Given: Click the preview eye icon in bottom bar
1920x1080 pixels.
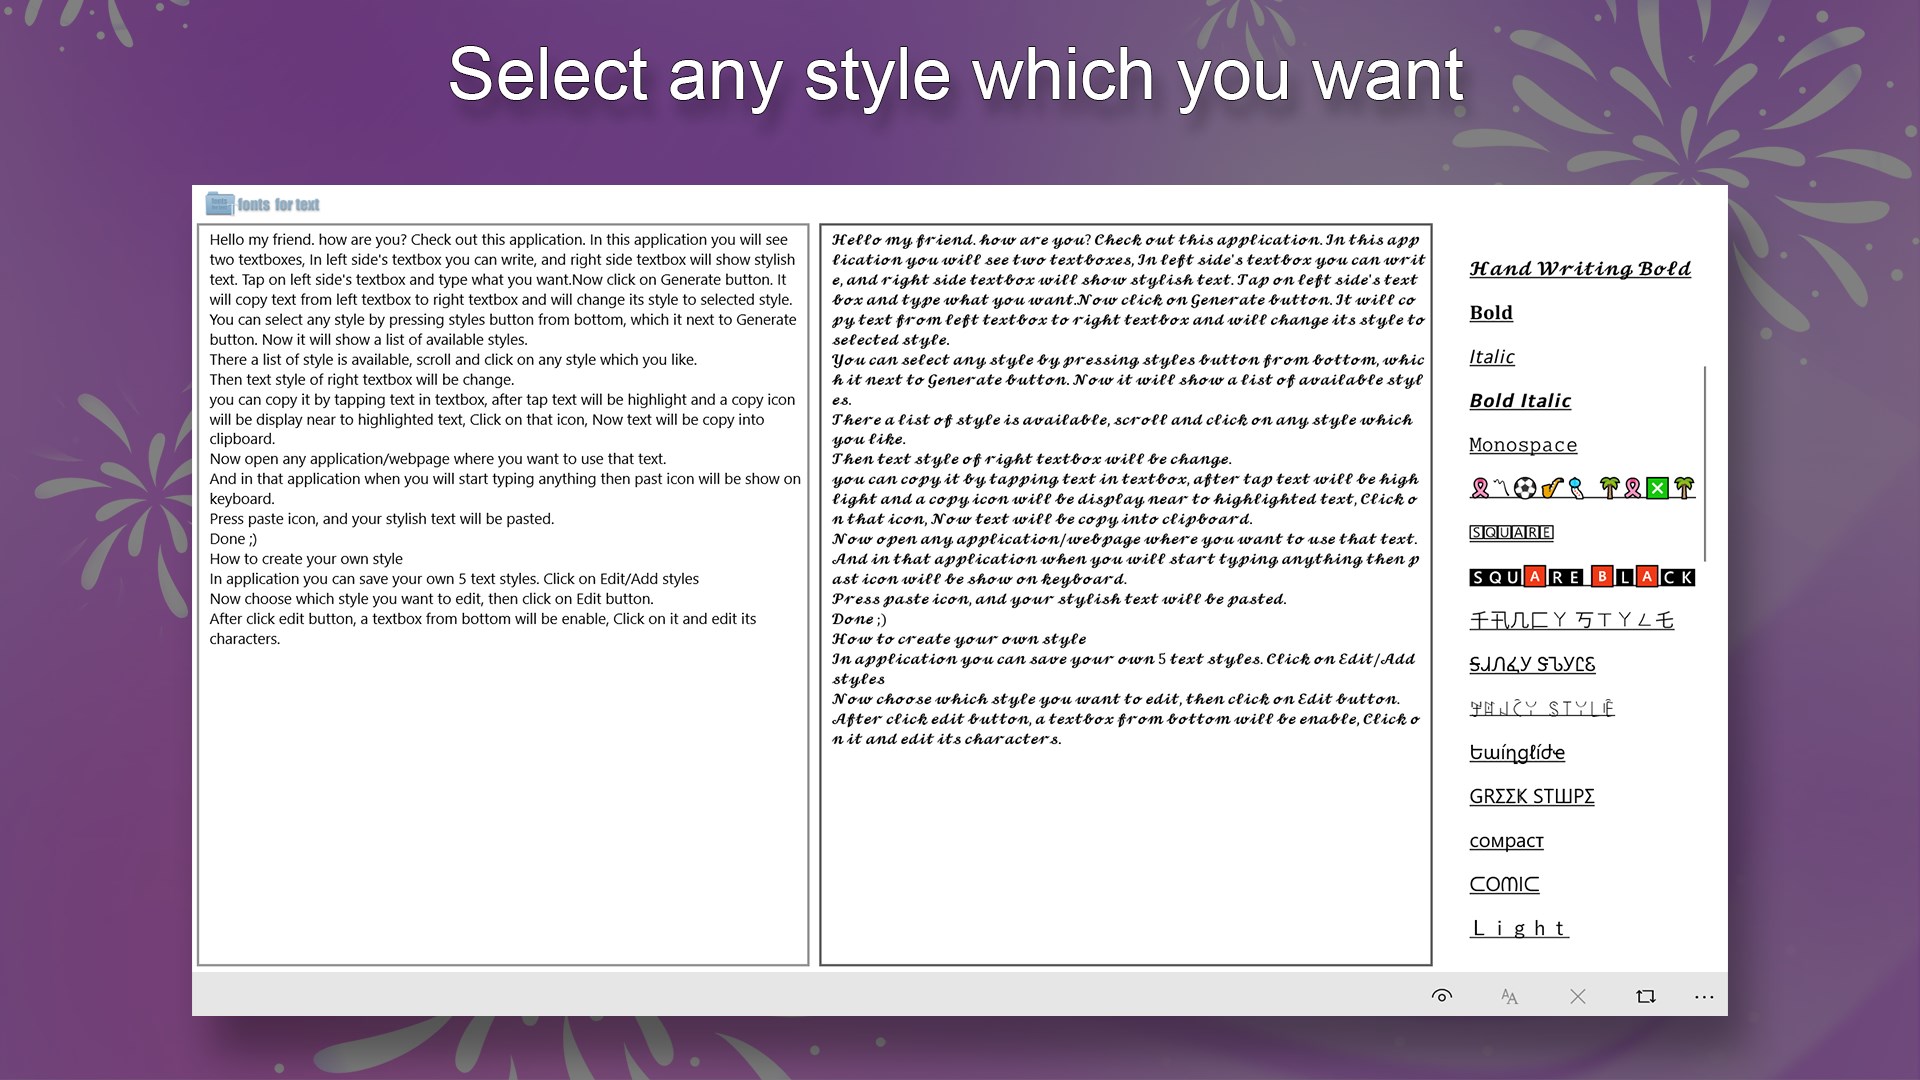Looking at the screenshot, I should tap(1442, 996).
